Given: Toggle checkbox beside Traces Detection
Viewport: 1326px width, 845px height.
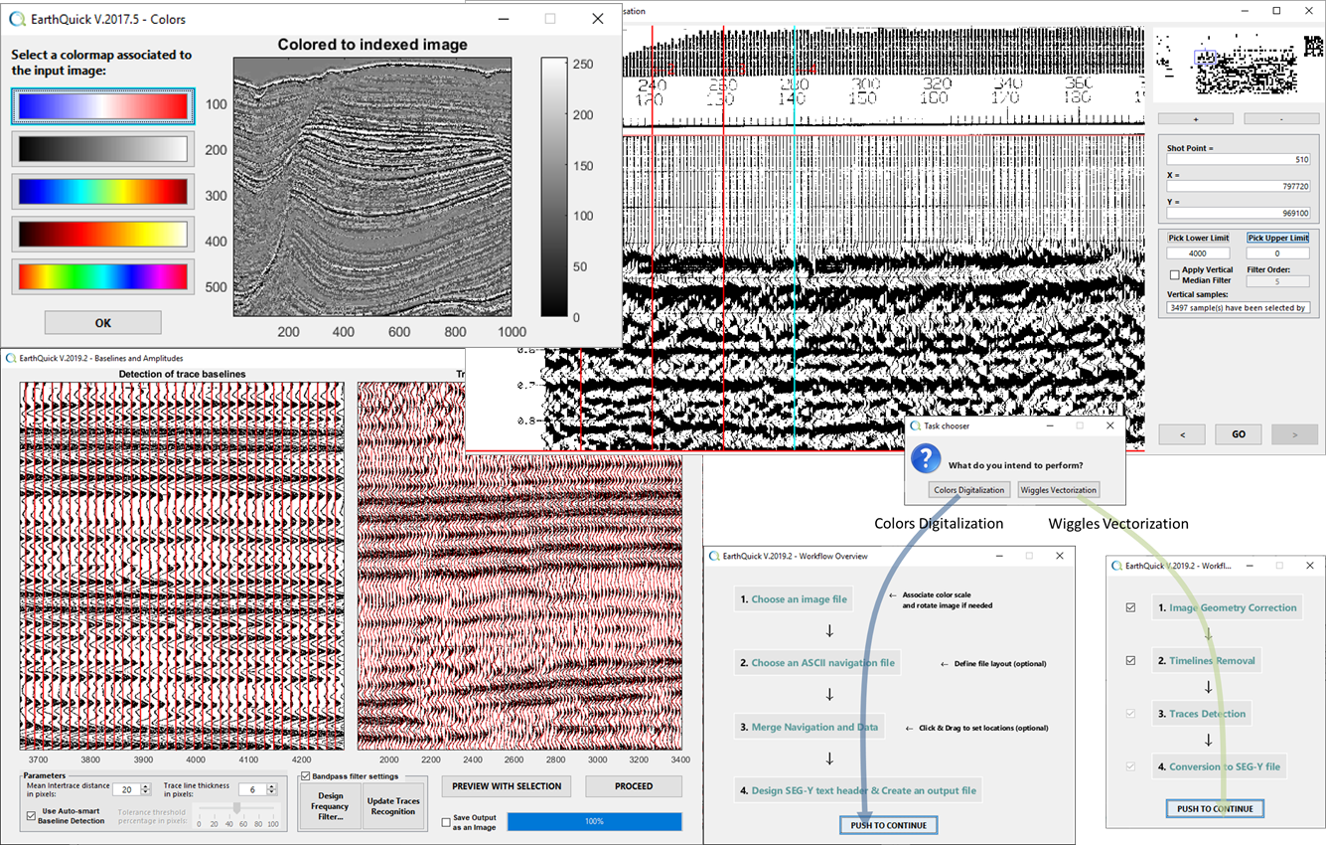Looking at the screenshot, I should click(x=1131, y=714).
